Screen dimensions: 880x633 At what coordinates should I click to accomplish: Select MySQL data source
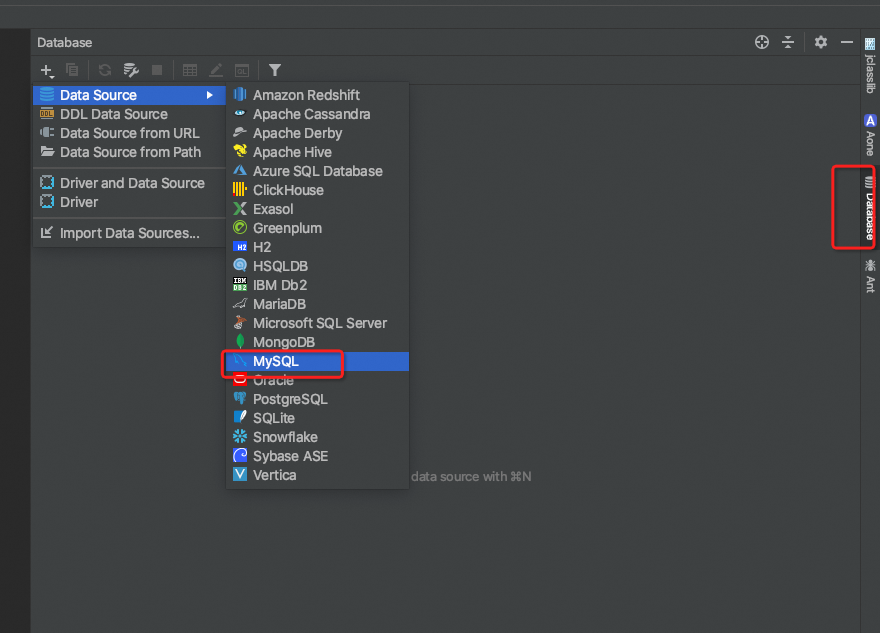click(x=318, y=361)
